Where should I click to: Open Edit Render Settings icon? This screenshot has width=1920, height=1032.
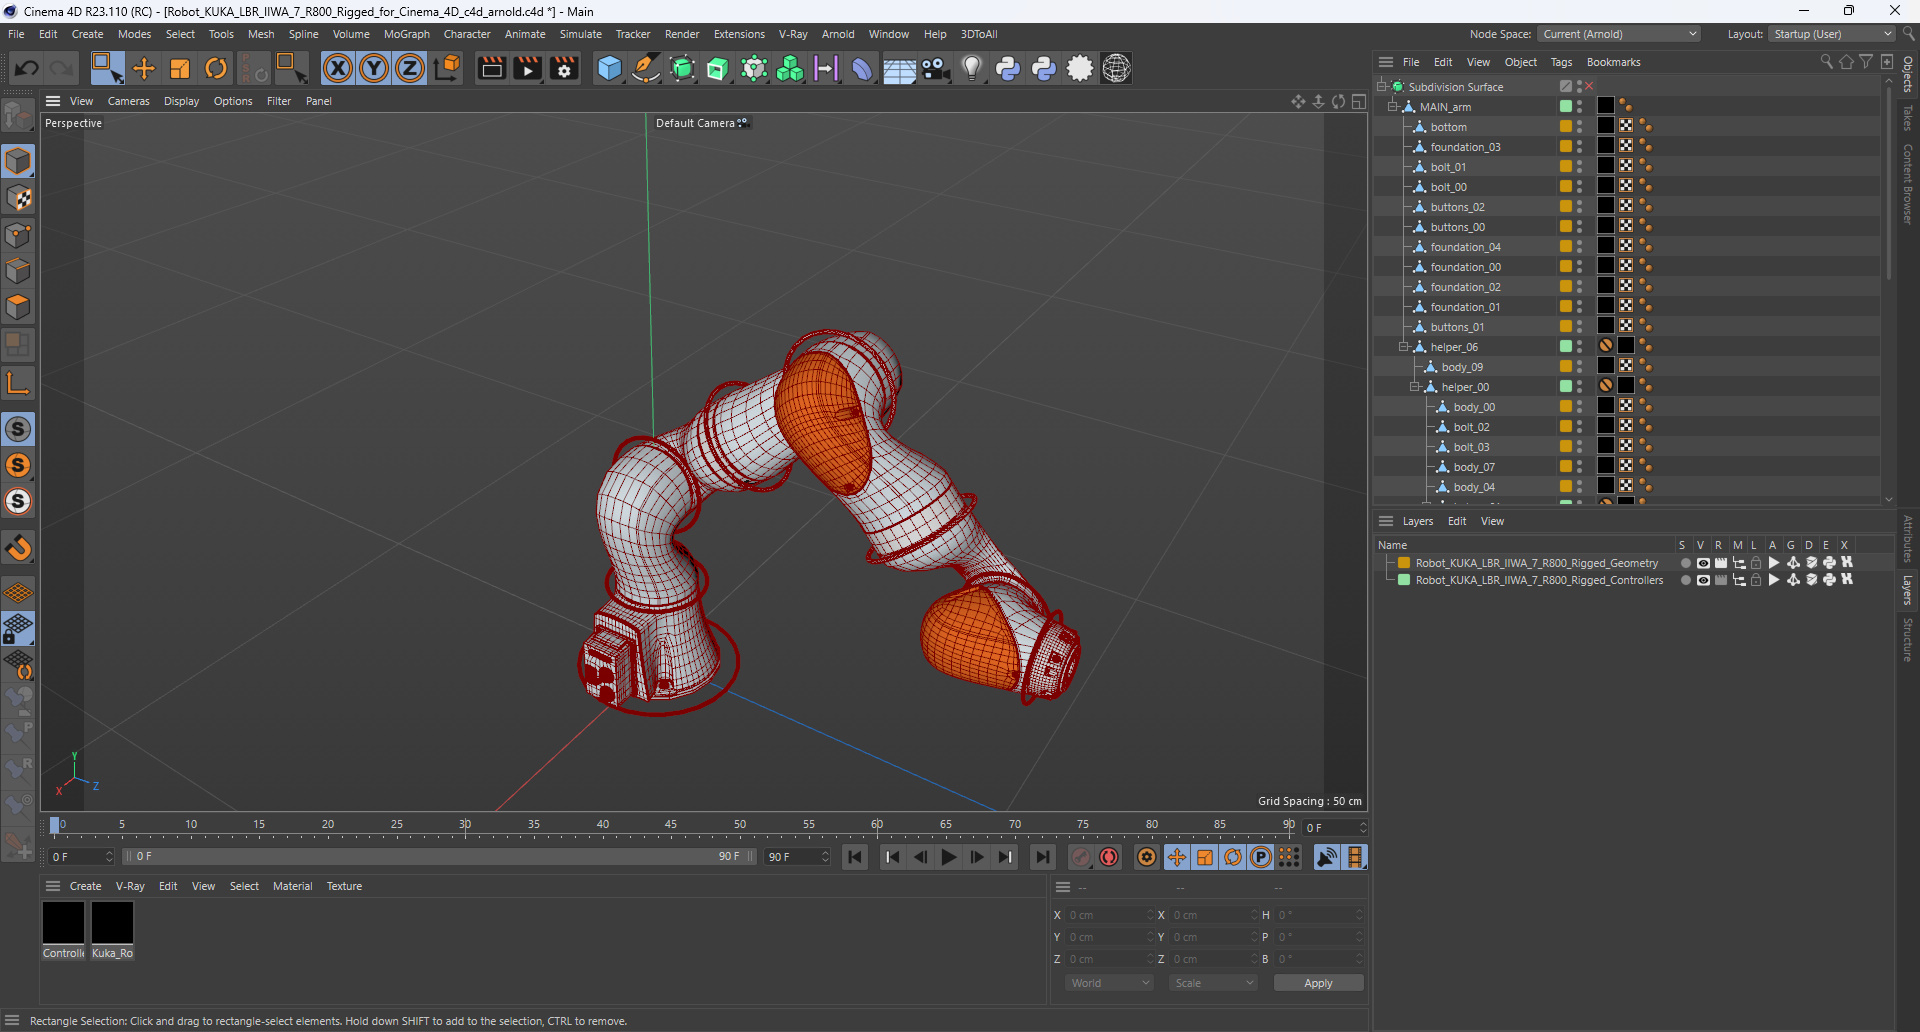tap(564, 68)
